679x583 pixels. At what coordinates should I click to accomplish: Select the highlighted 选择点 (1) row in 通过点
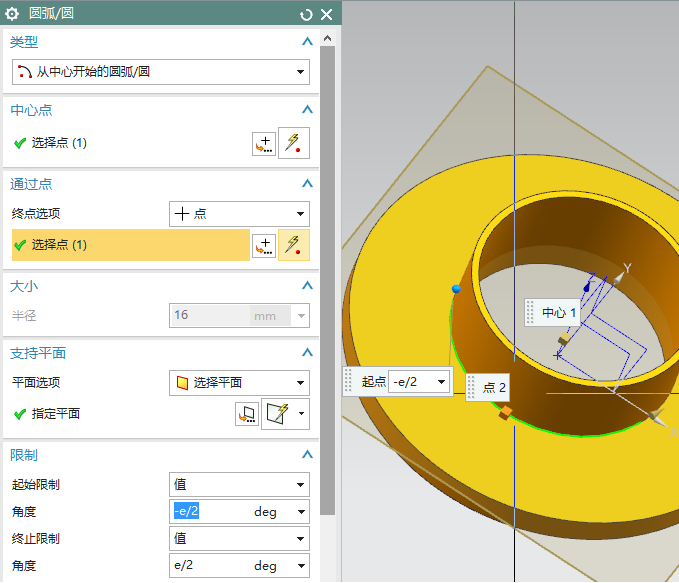point(130,245)
